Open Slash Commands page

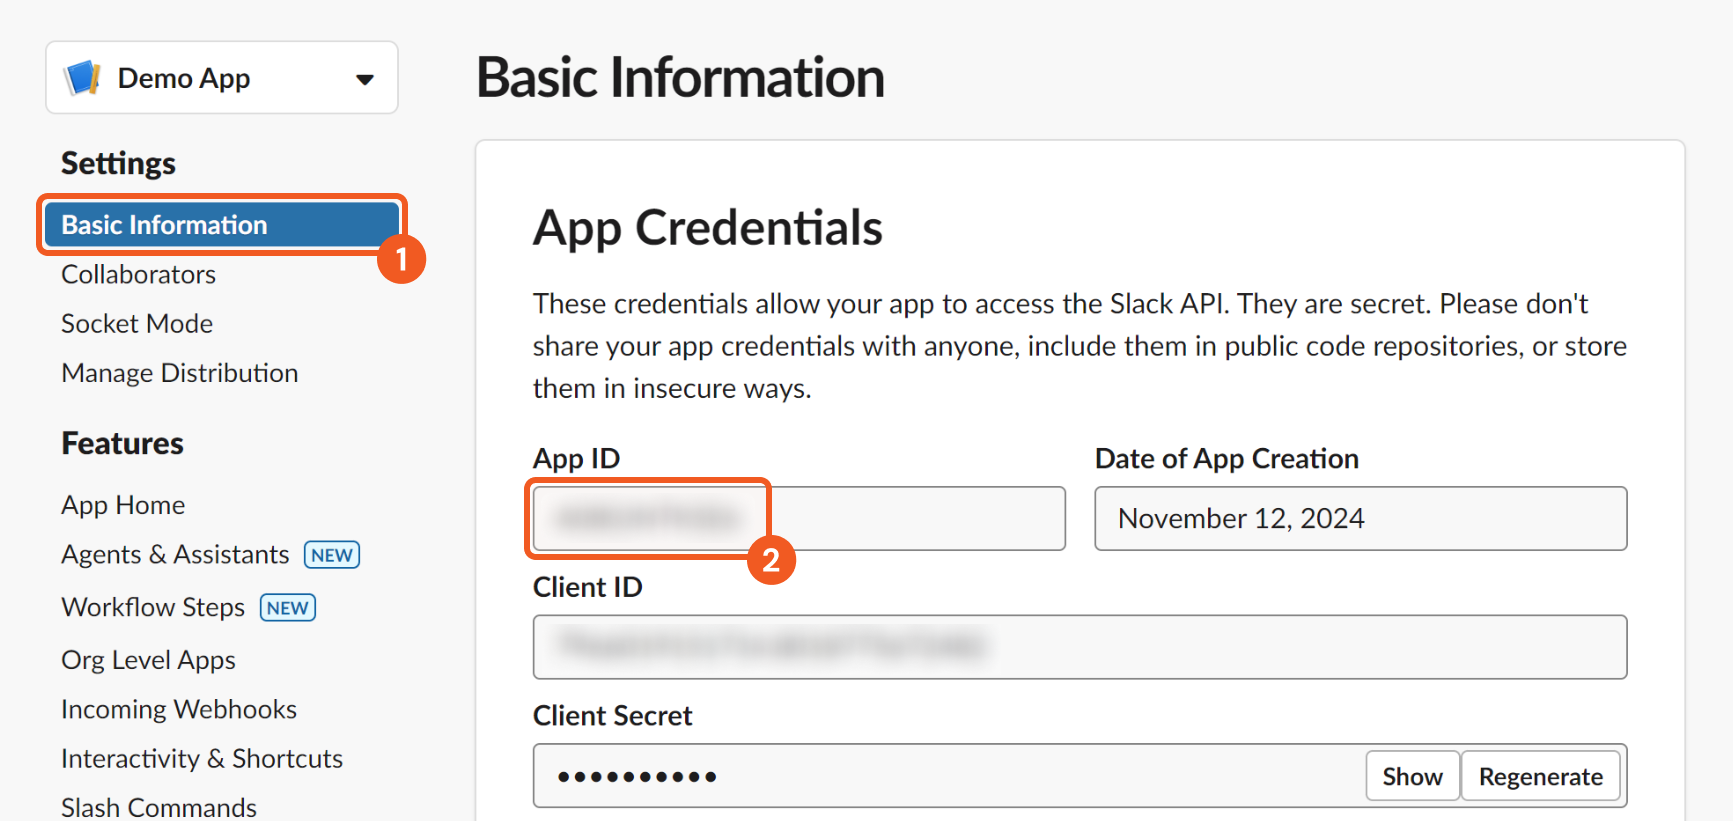click(x=159, y=807)
